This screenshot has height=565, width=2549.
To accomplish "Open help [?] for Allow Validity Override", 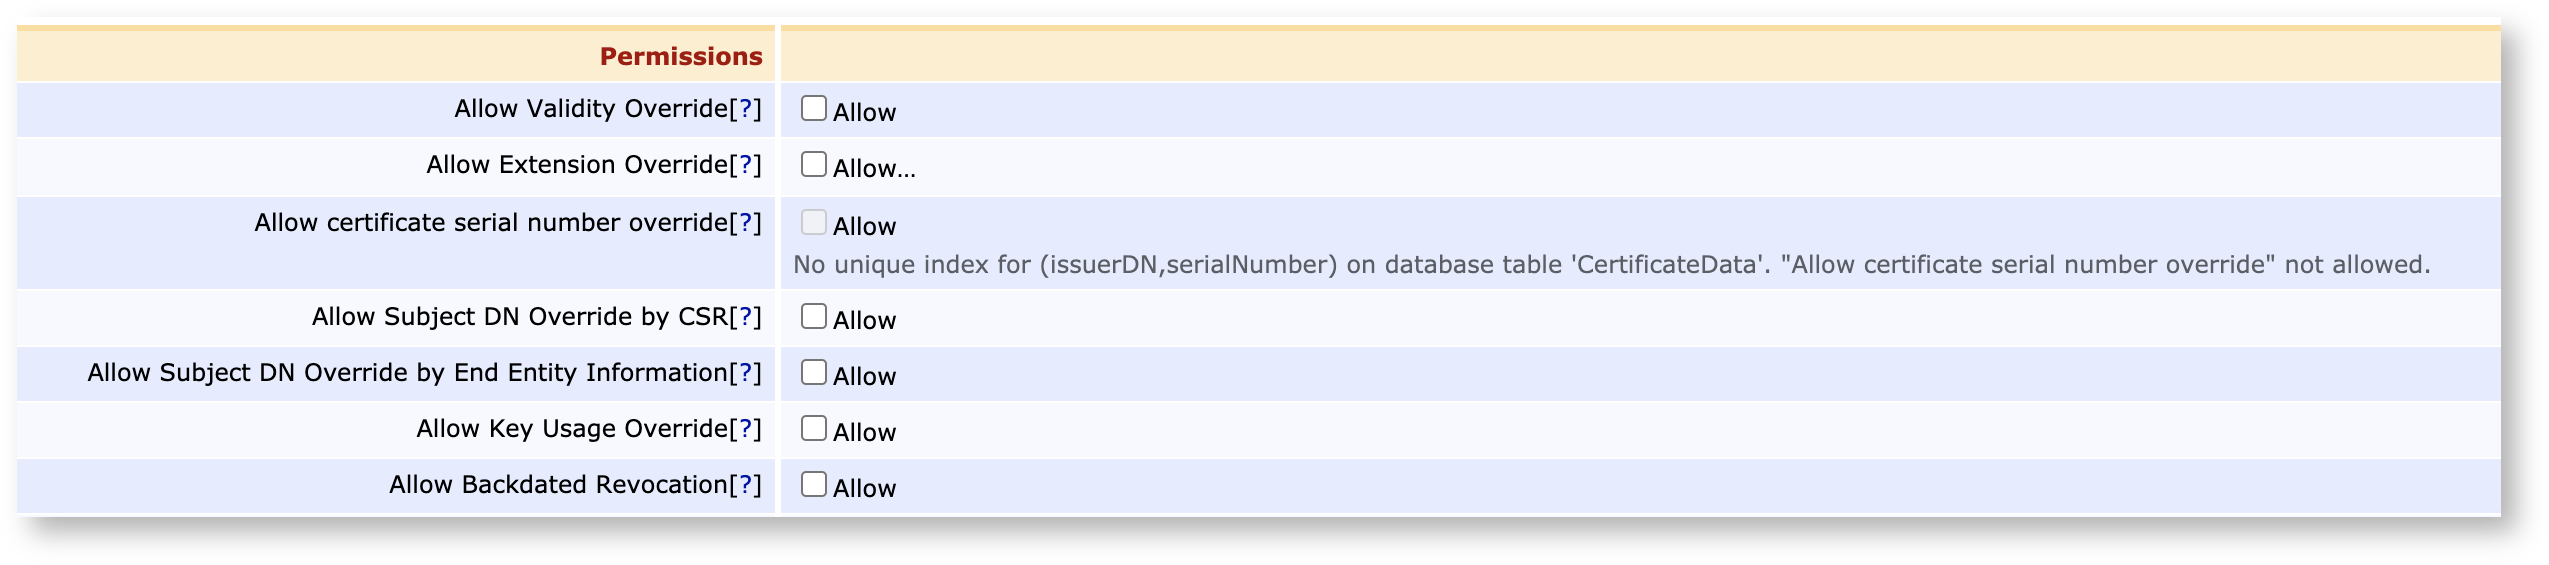I will 745,109.
